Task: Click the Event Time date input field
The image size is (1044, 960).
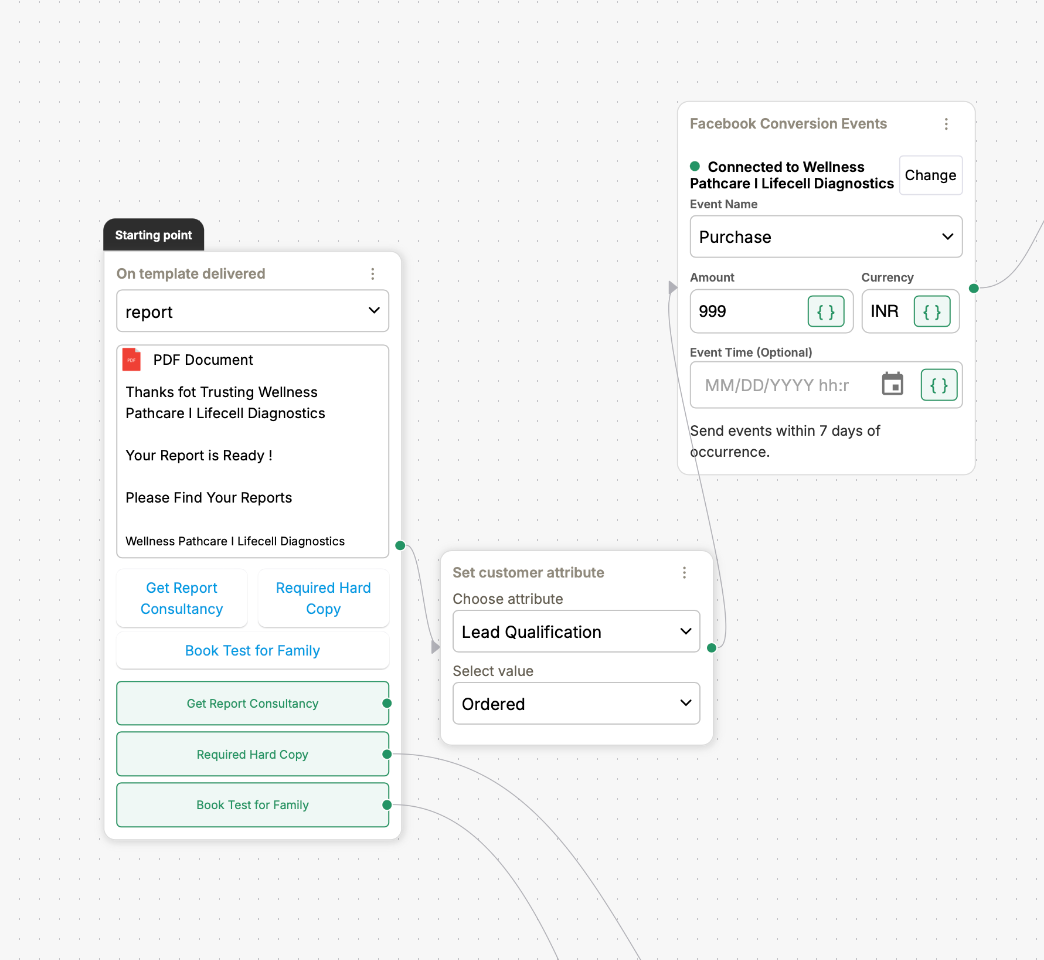Action: coord(778,385)
